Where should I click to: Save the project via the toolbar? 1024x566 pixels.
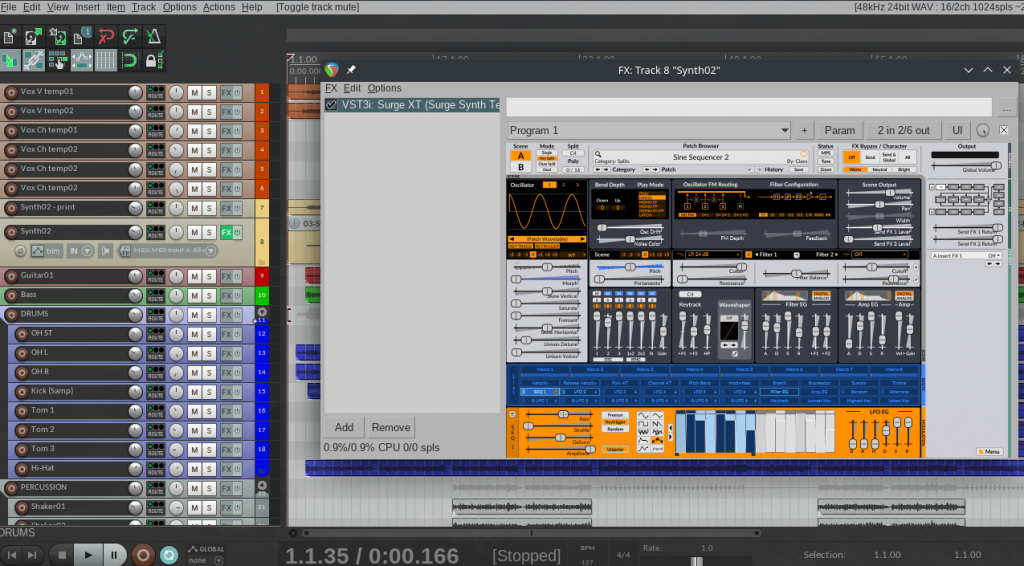57,37
